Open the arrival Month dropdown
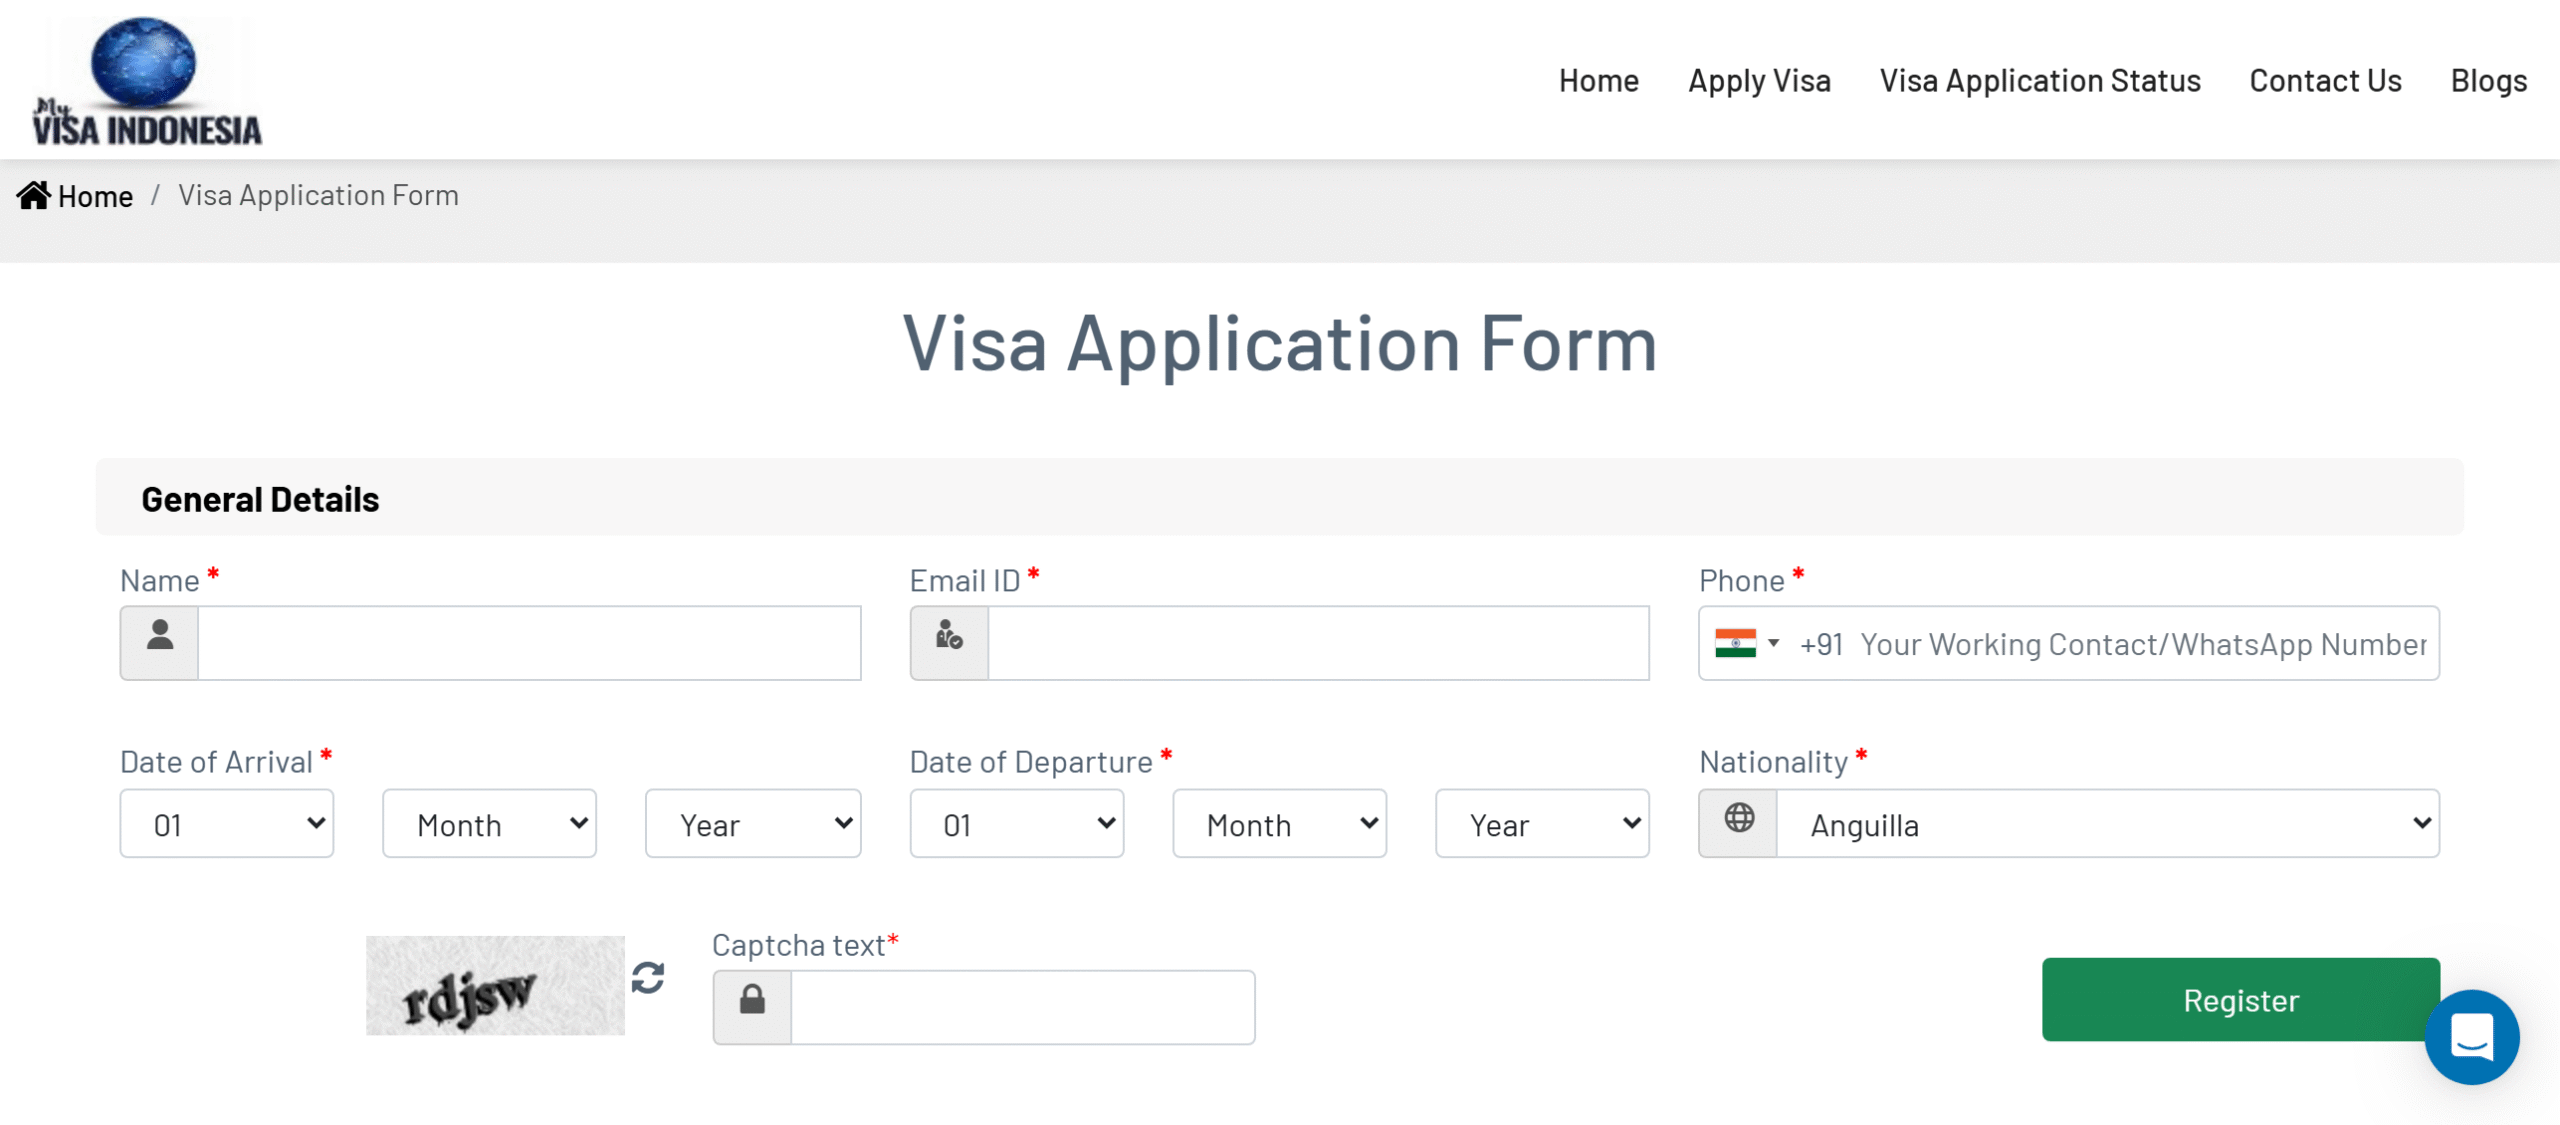Image resolution: width=2560 pixels, height=1125 pixels. click(489, 823)
